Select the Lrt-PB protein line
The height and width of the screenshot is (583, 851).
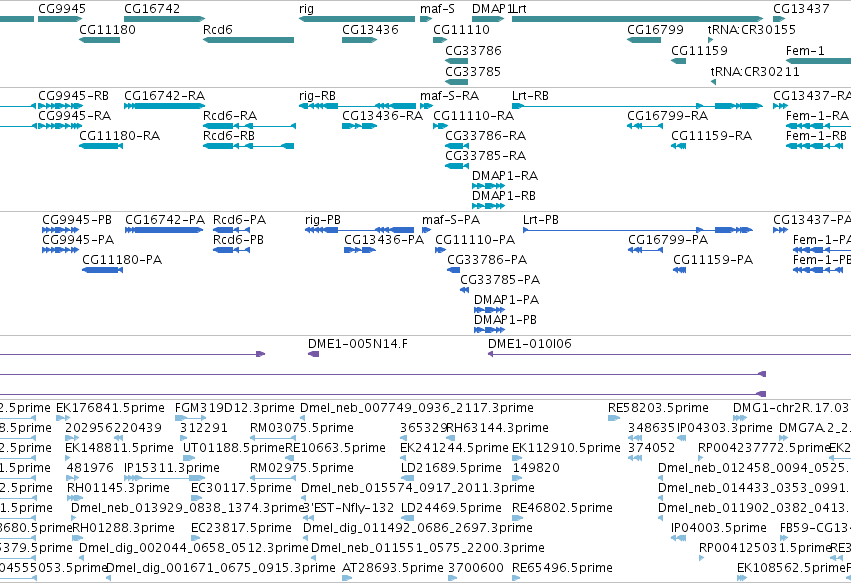(x=638, y=230)
